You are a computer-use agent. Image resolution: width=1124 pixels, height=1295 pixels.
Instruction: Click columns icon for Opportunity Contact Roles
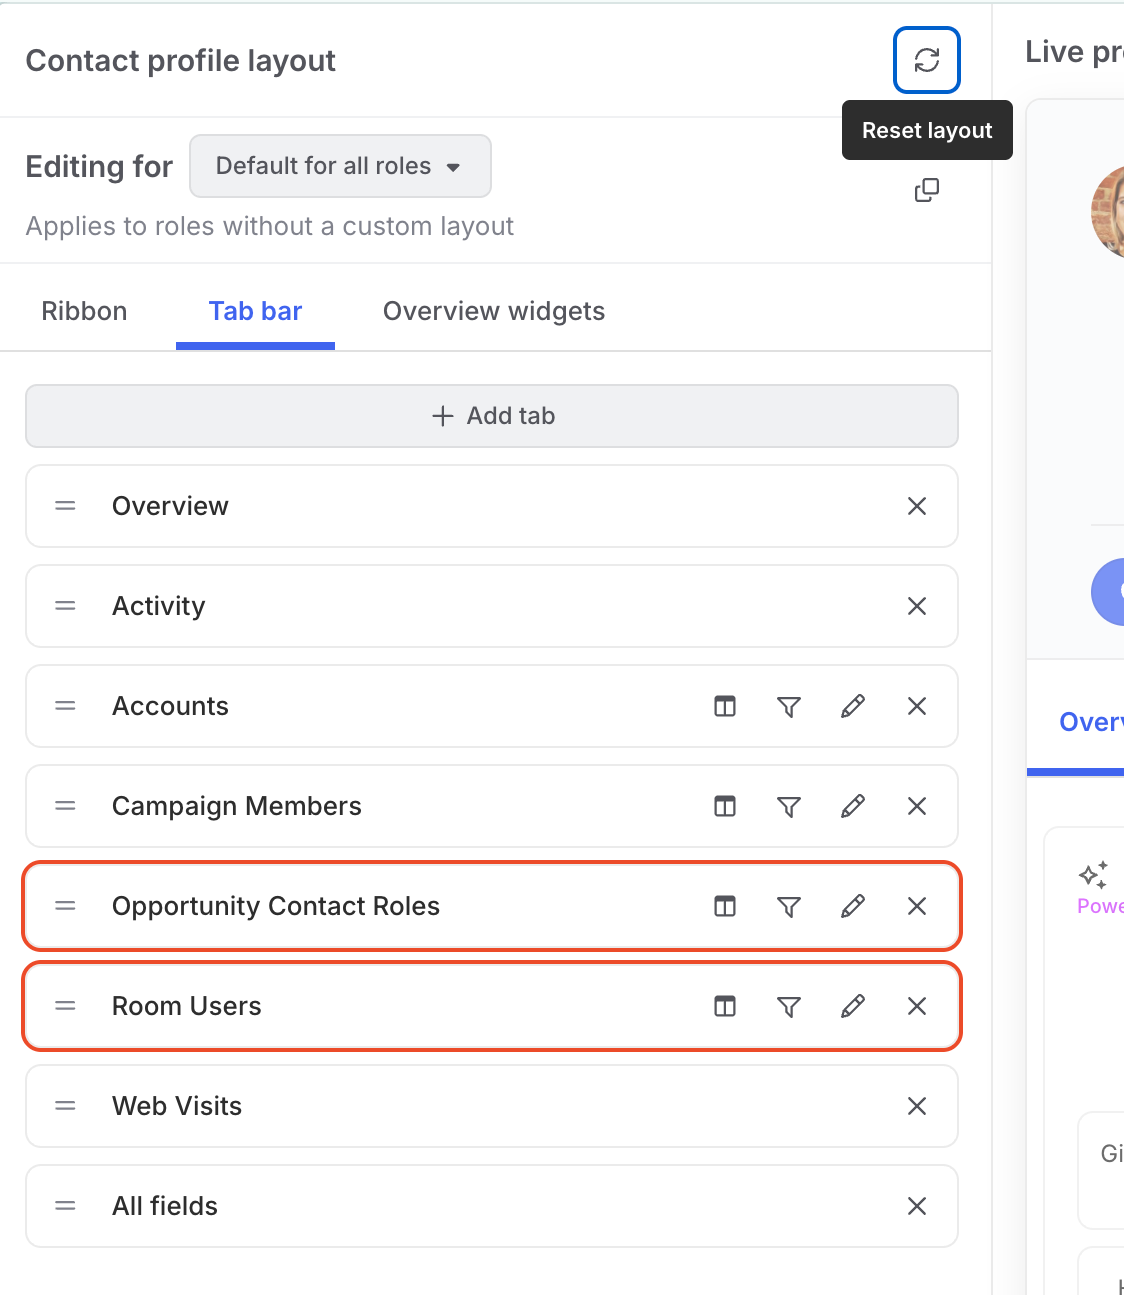725,906
